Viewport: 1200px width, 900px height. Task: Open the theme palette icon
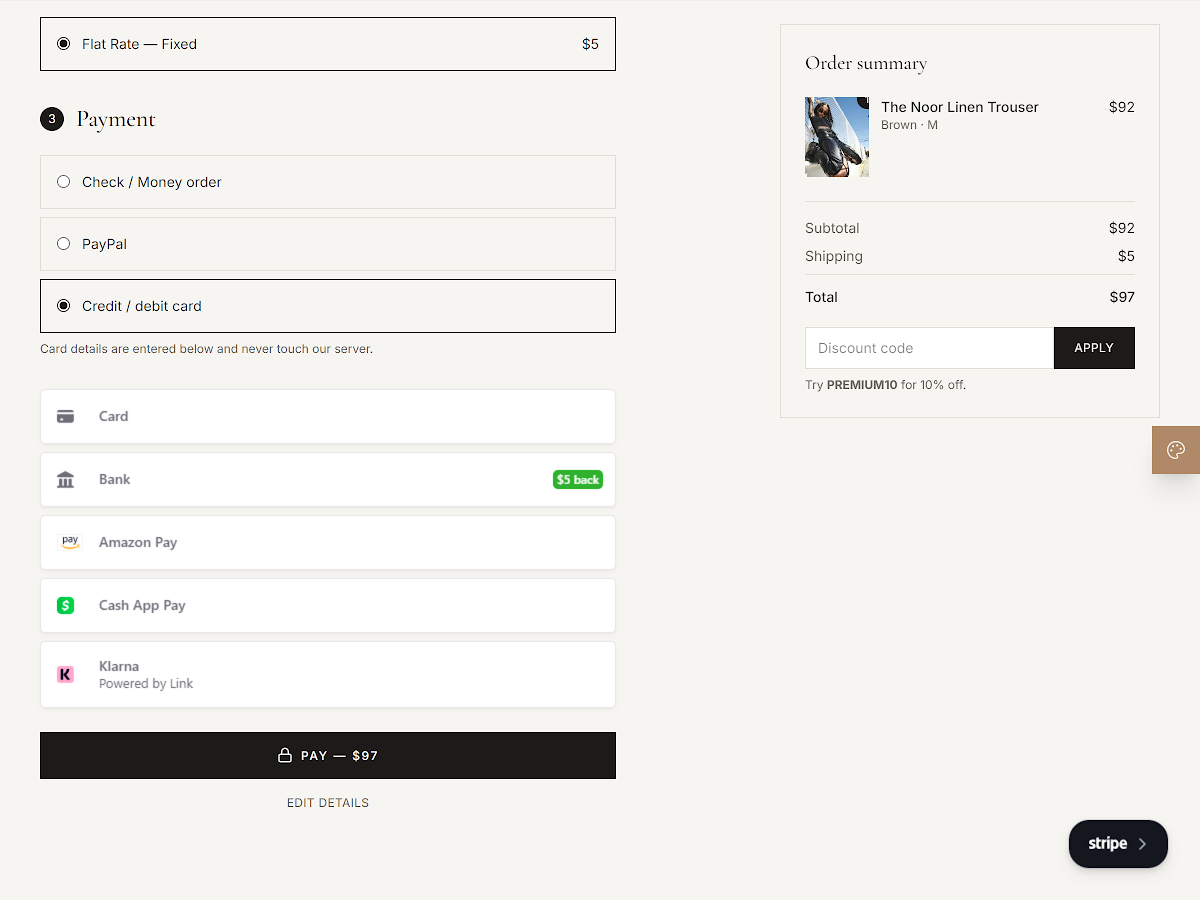pos(1176,450)
